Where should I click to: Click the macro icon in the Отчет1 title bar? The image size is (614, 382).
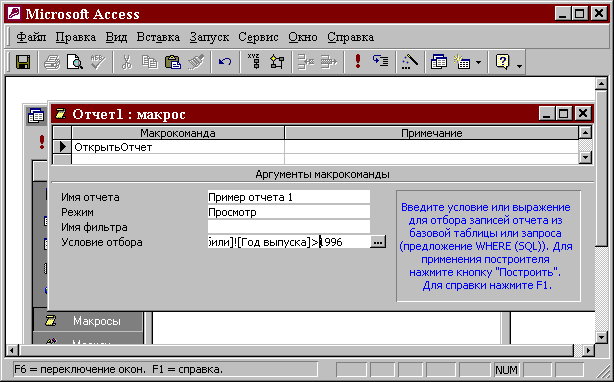coord(60,114)
